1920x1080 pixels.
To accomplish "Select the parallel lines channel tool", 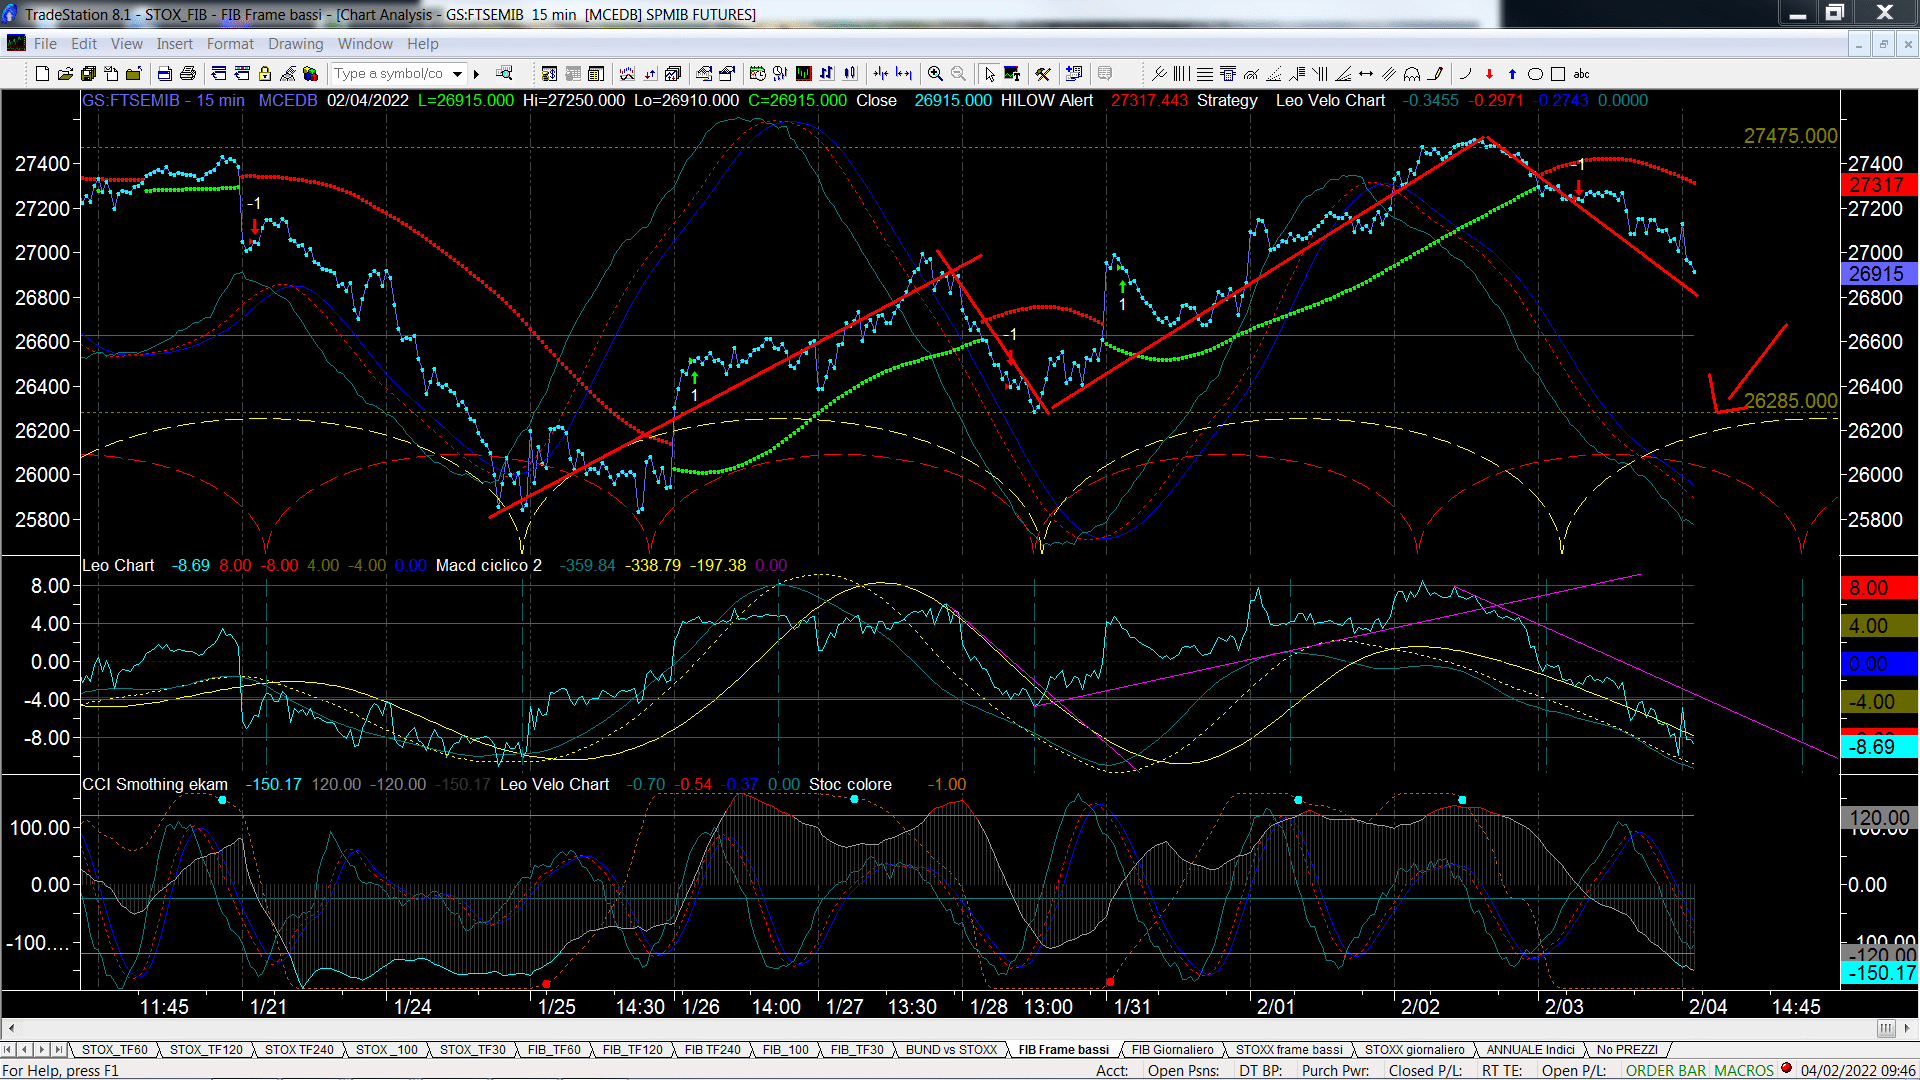I will point(1389,74).
